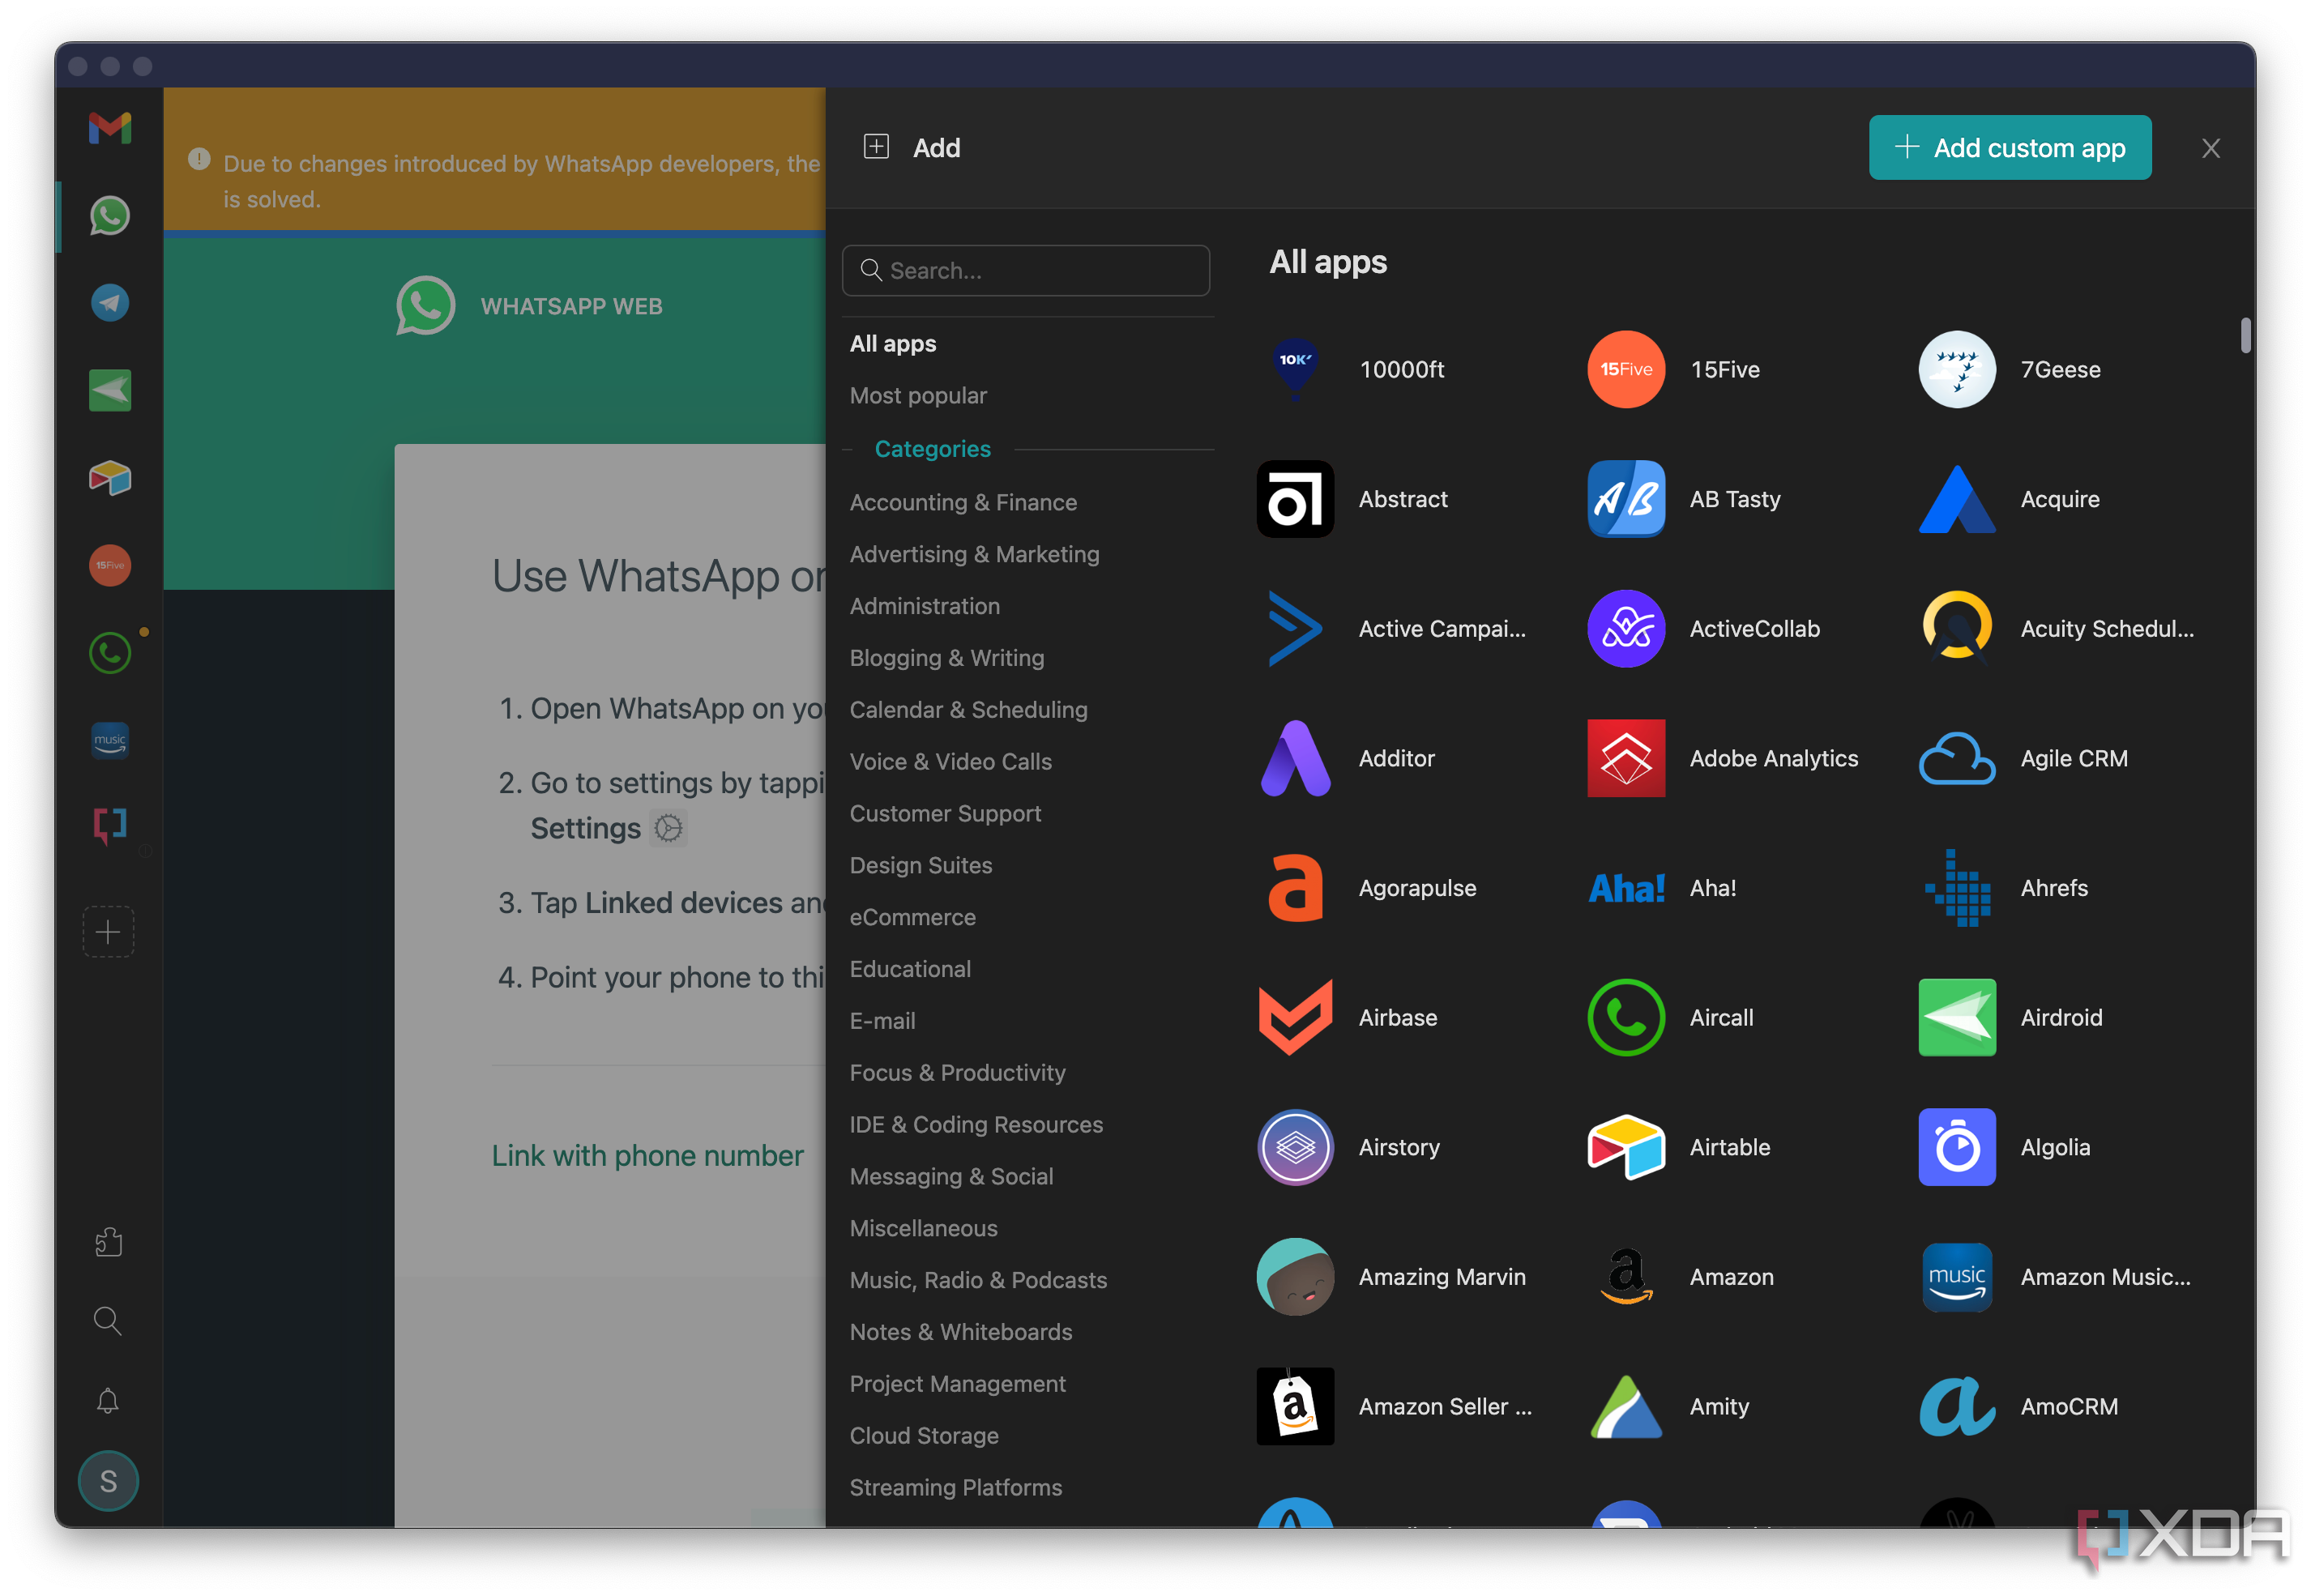Screen dimensions: 2311x1596
Task: Select the Telegram sidebar icon
Action: (109, 304)
